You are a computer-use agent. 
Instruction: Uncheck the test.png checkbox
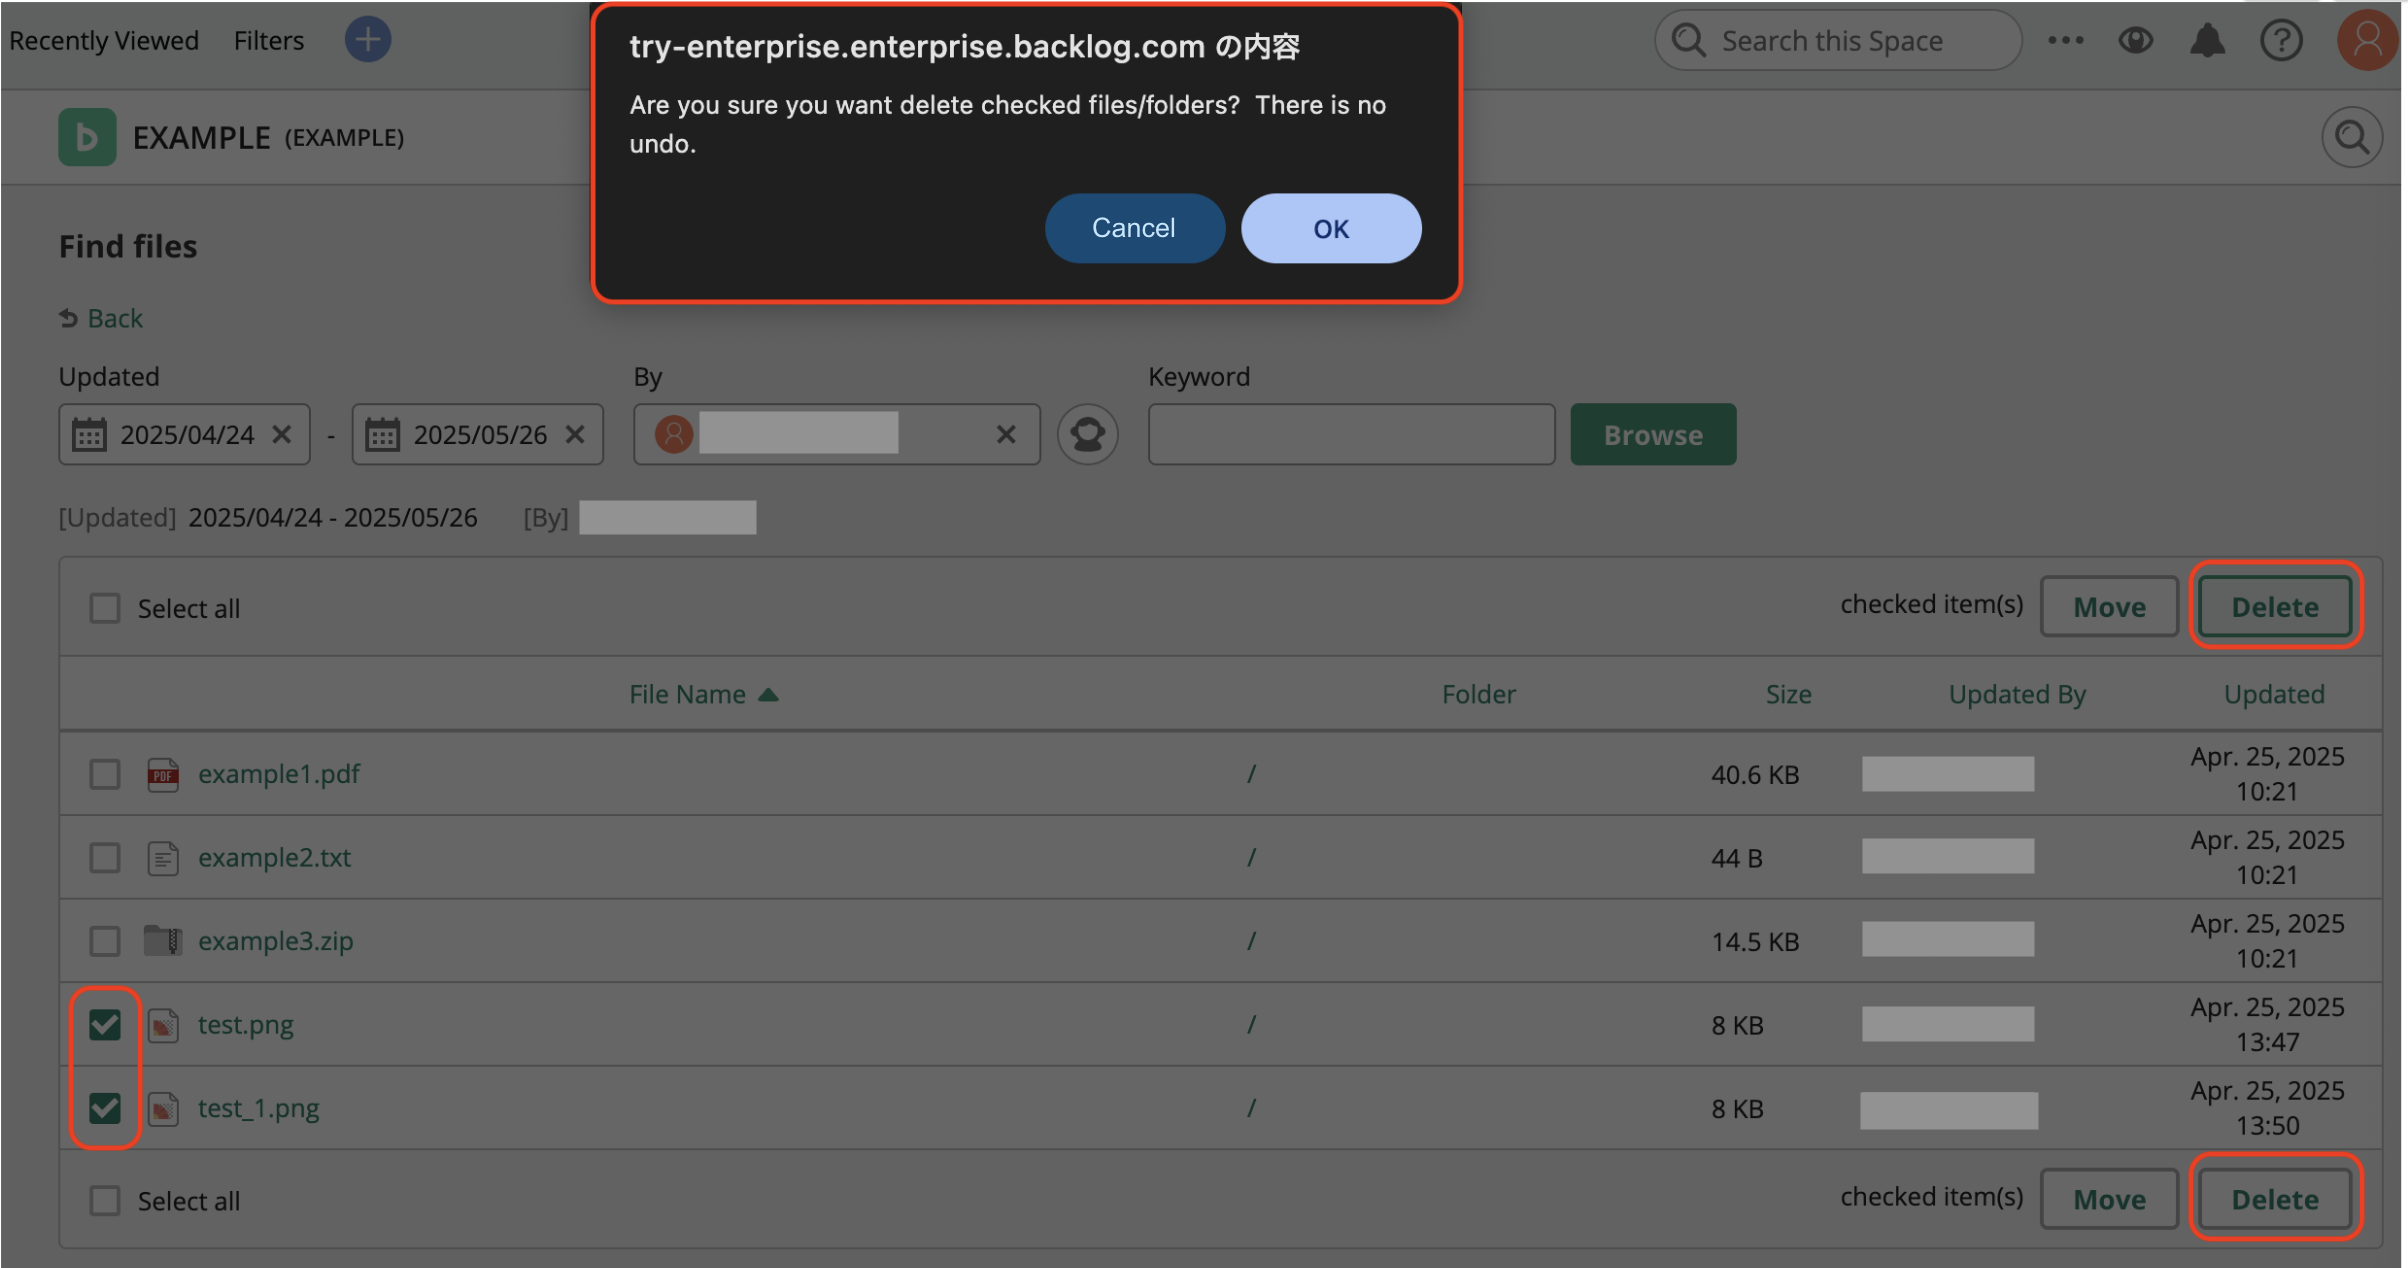[104, 1025]
